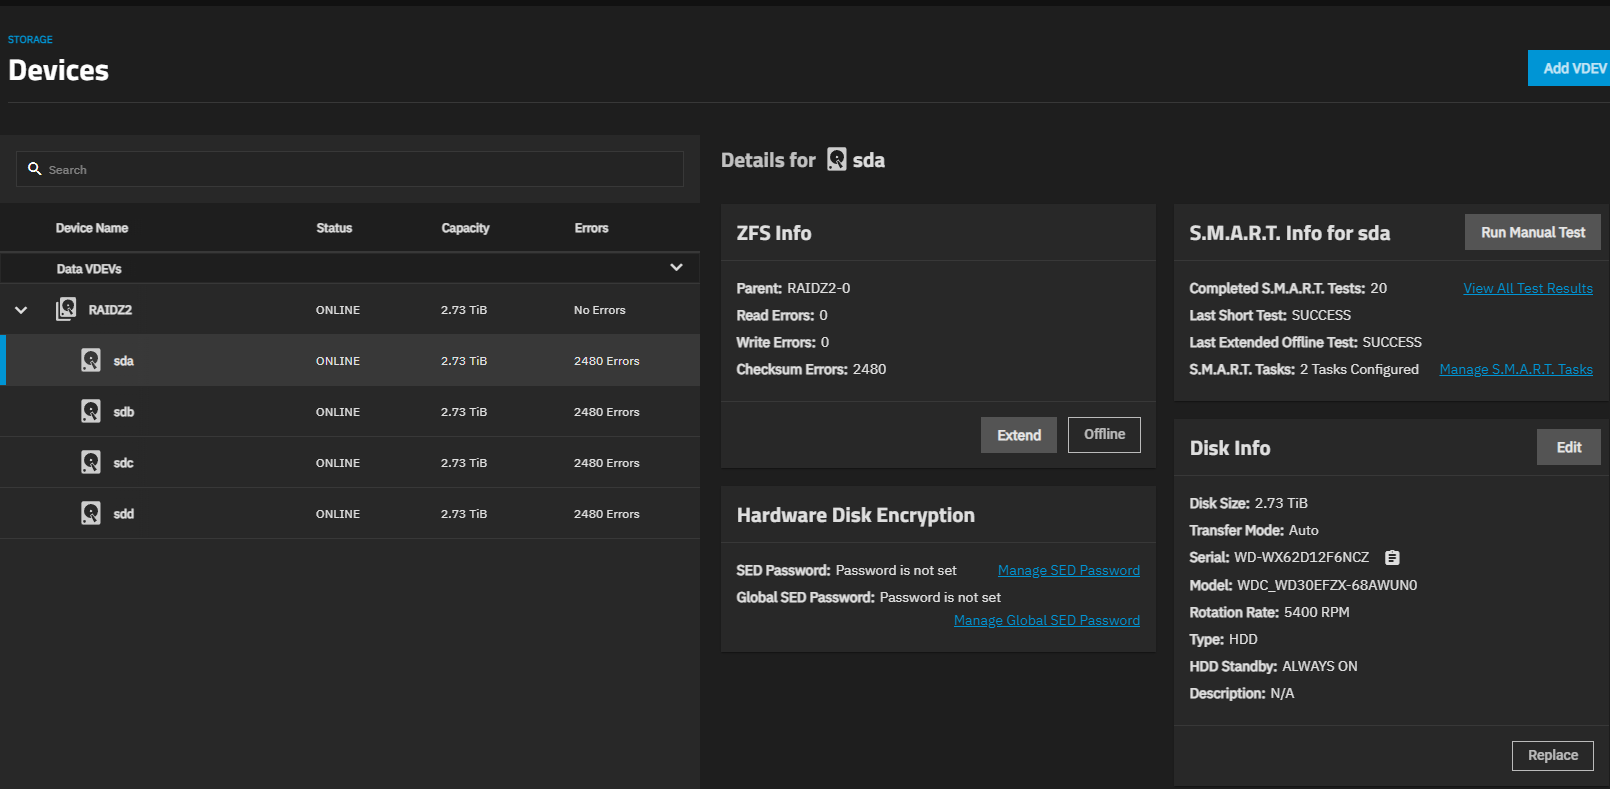Select the RAIDZ2 vdev row
The width and height of the screenshot is (1610, 789).
pyautogui.click(x=350, y=309)
